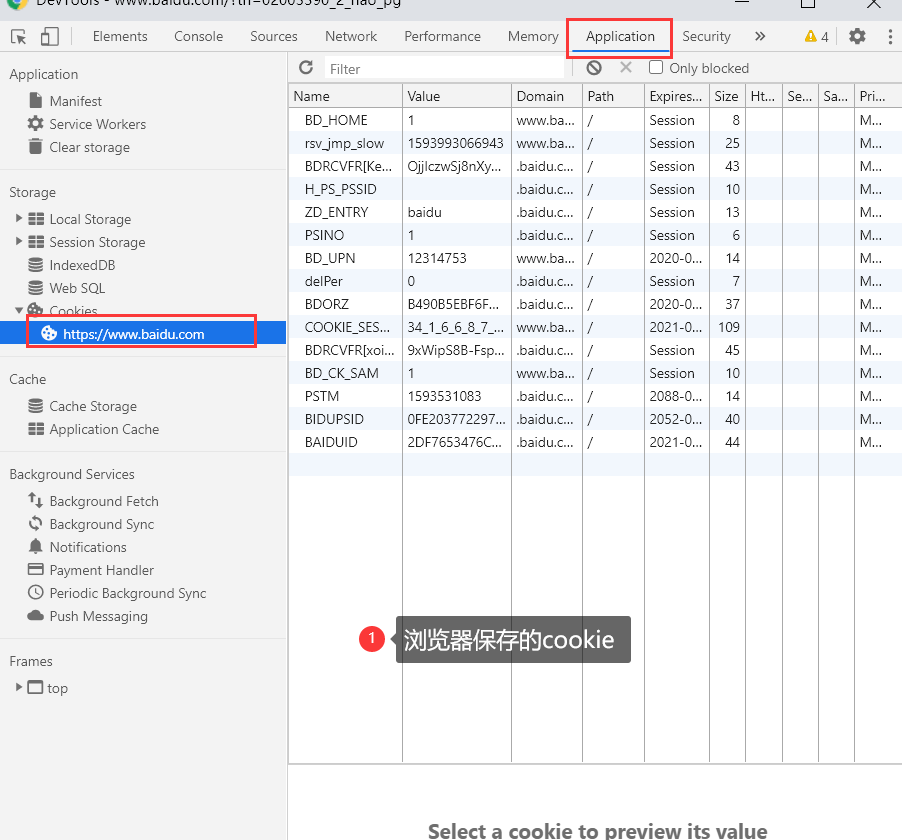902x840 pixels.
Task: Select the H_PS_PSSID cookie row
Action: (x=595, y=189)
